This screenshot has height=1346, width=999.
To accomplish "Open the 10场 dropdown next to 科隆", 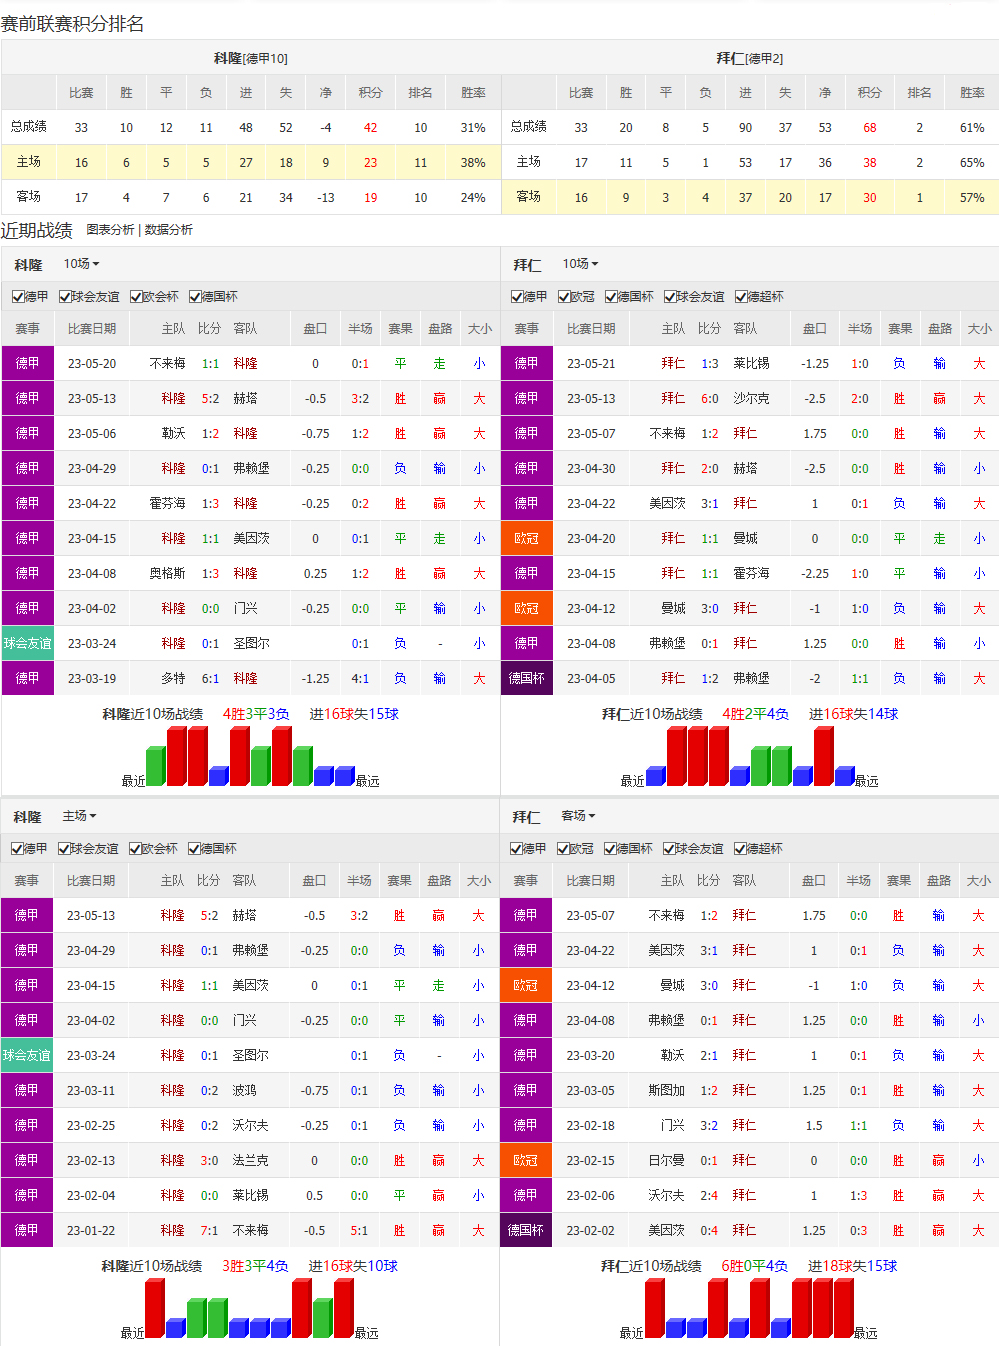I will 81,264.
